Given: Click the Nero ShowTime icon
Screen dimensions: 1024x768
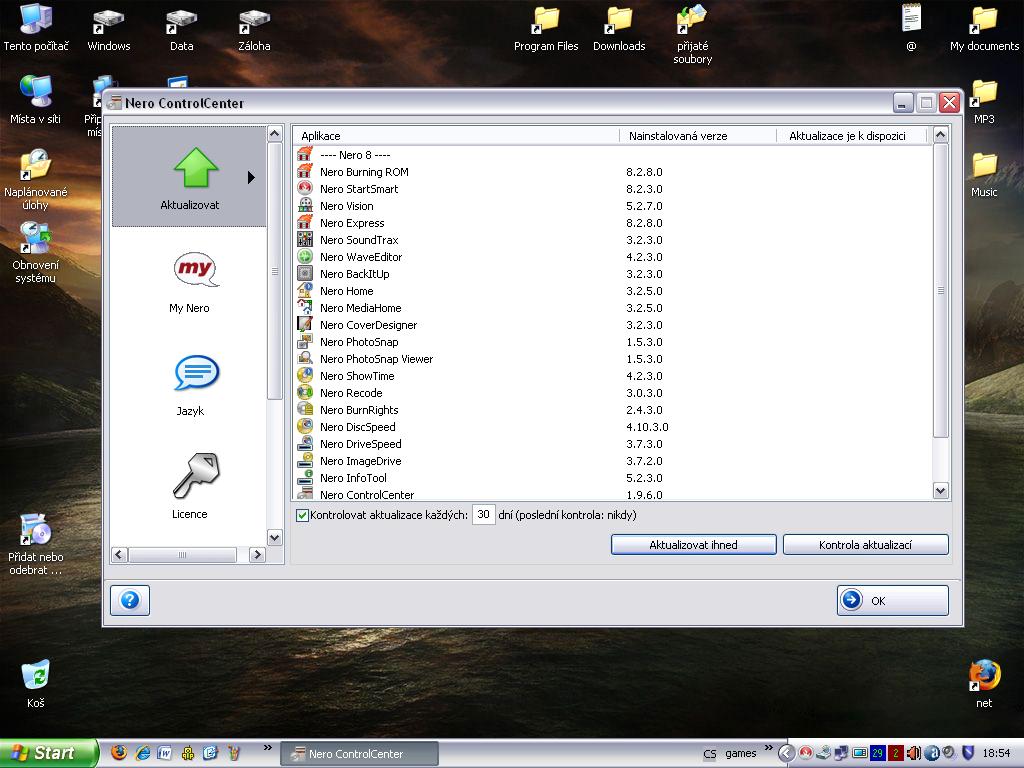Looking at the screenshot, I should point(305,376).
